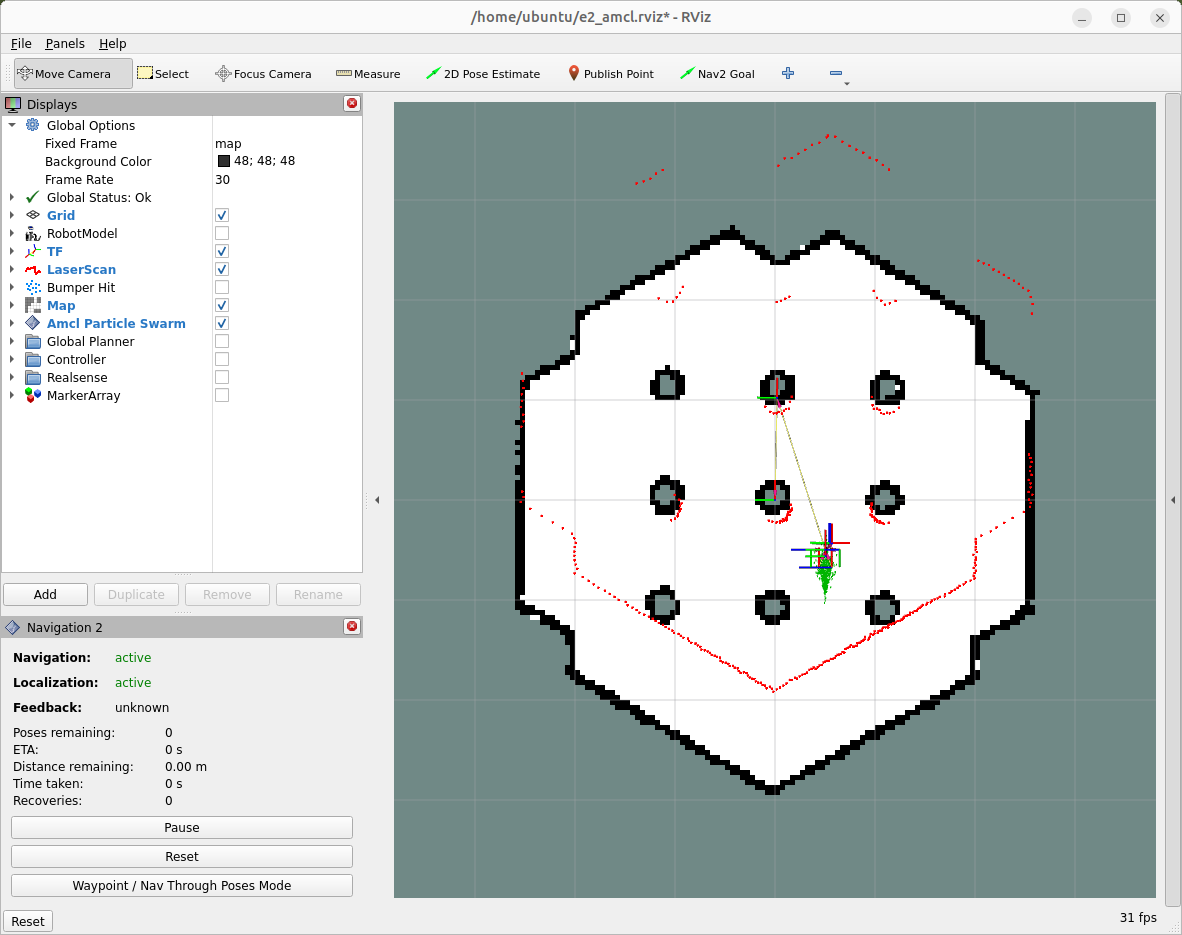Click the Fixed Frame value field
Image resolution: width=1182 pixels, height=935 pixels.
(287, 143)
